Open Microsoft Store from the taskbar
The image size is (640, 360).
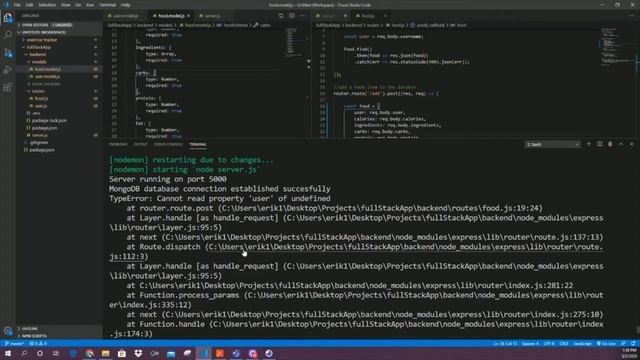tap(122, 353)
